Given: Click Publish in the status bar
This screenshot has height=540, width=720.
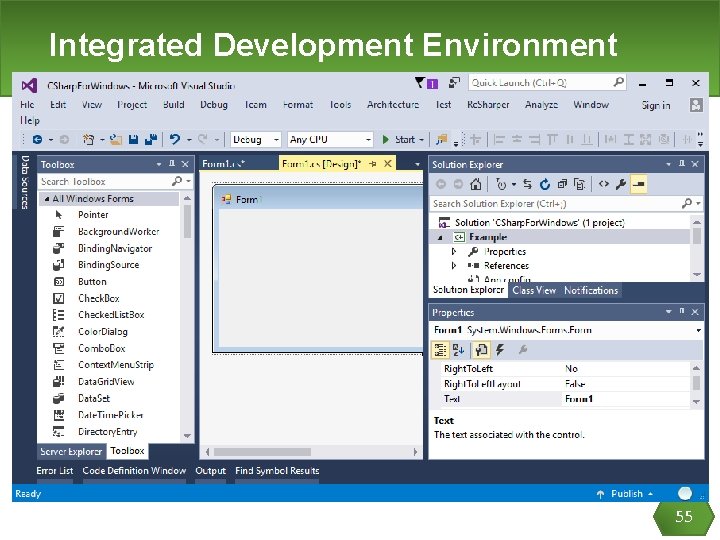Looking at the screenshot, I should click(x=625, y=494).
